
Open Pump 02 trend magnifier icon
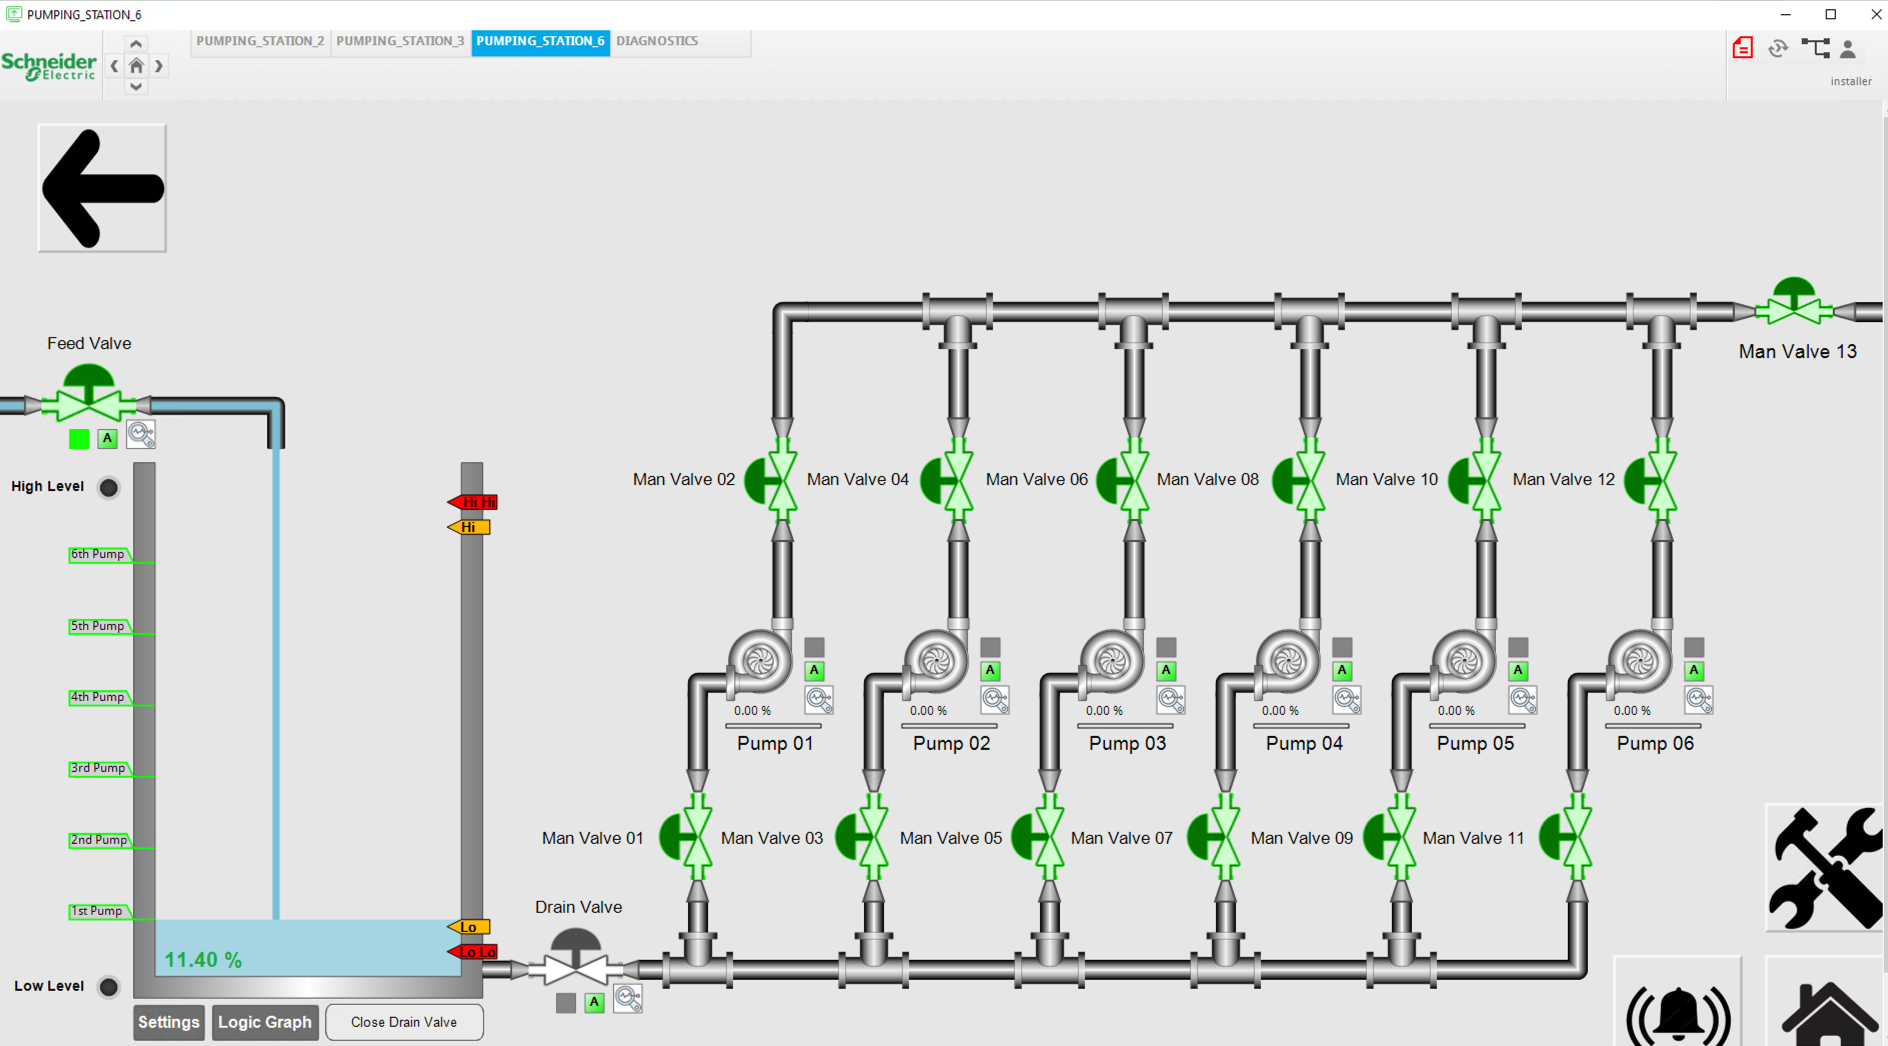[x=995, y=699]
